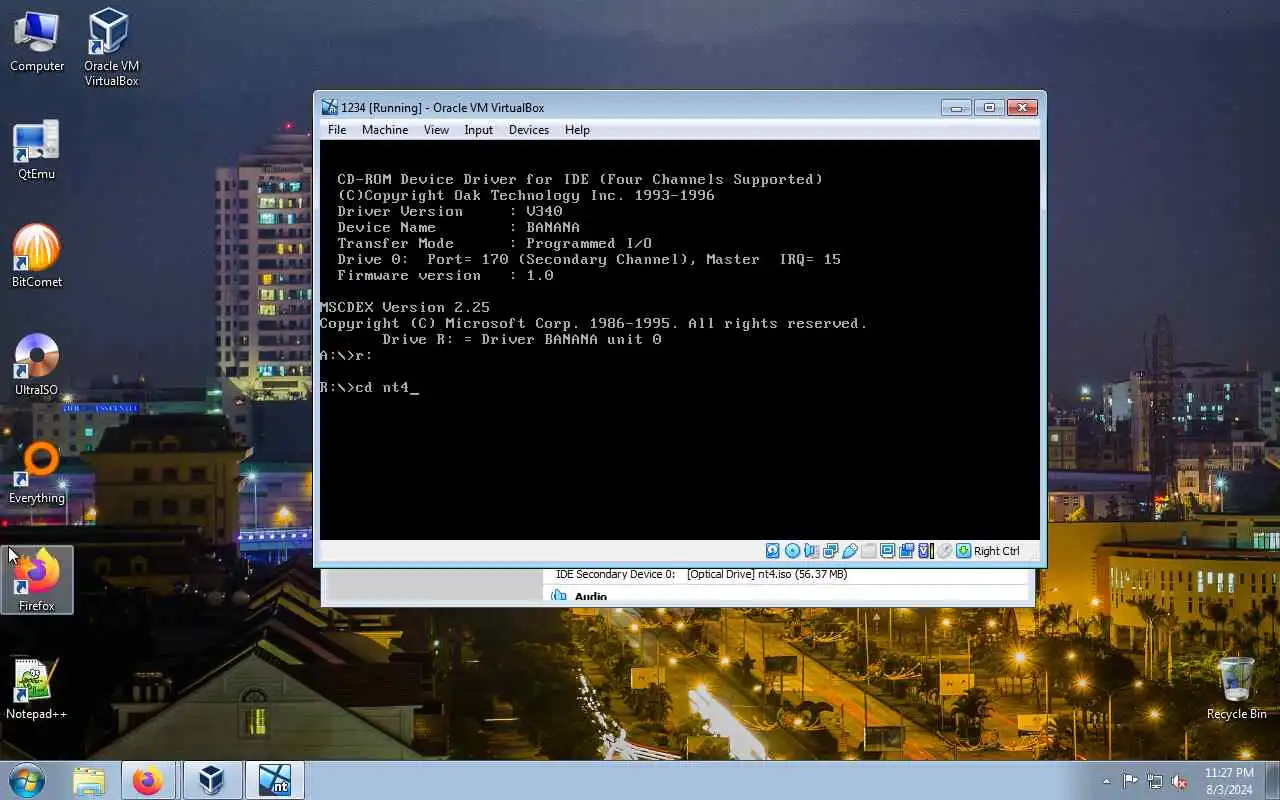
Task: Open the clock showing 11:27 PM
Action: click(1229, 781)
